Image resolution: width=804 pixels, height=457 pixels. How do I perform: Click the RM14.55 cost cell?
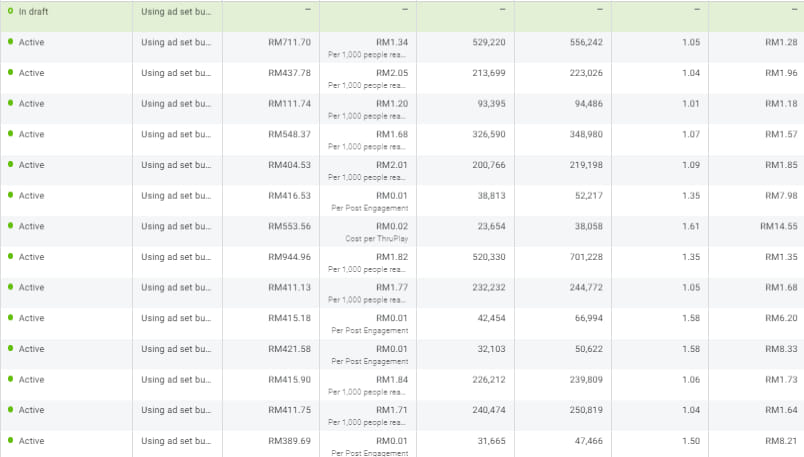point(780,226)
